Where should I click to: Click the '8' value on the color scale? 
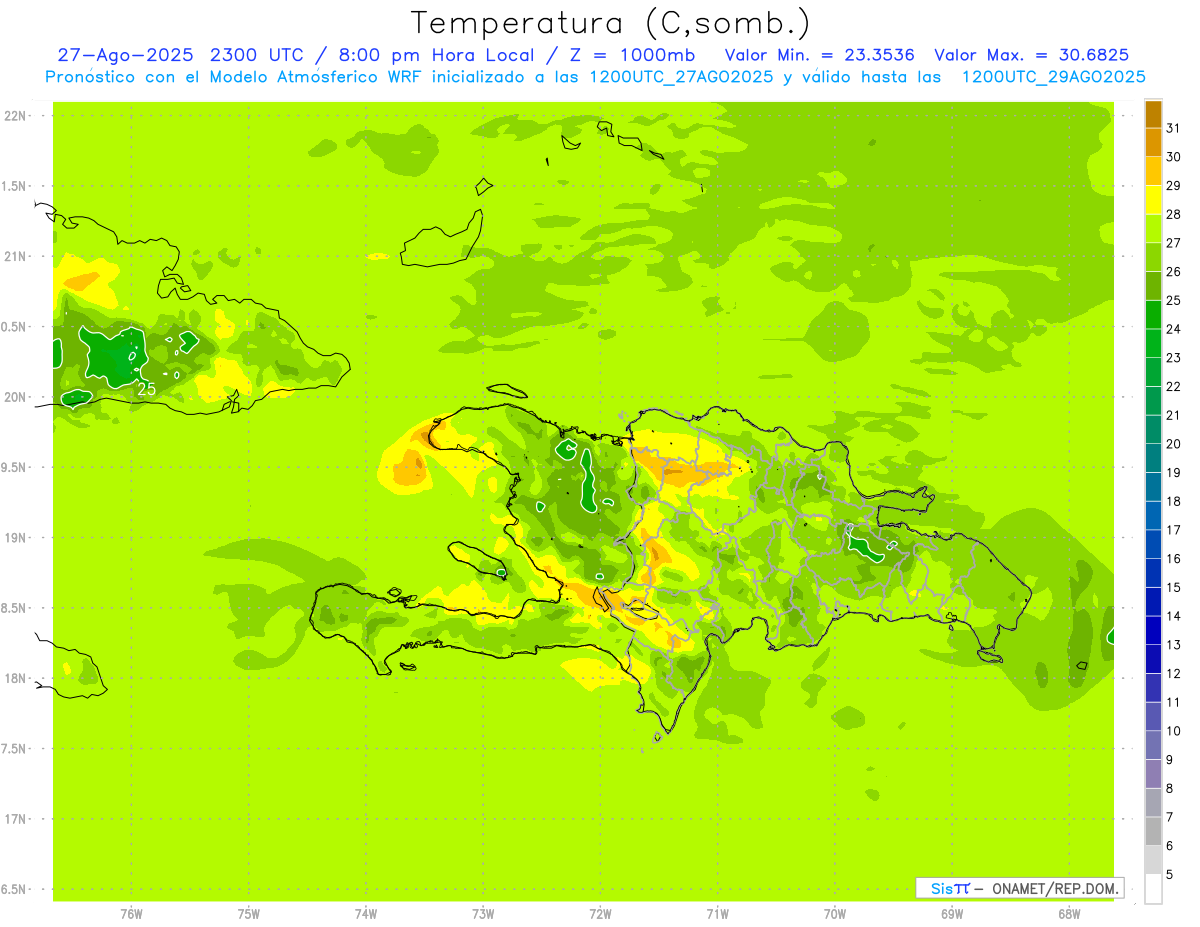pyautogui.click(x=1170, y=788)
